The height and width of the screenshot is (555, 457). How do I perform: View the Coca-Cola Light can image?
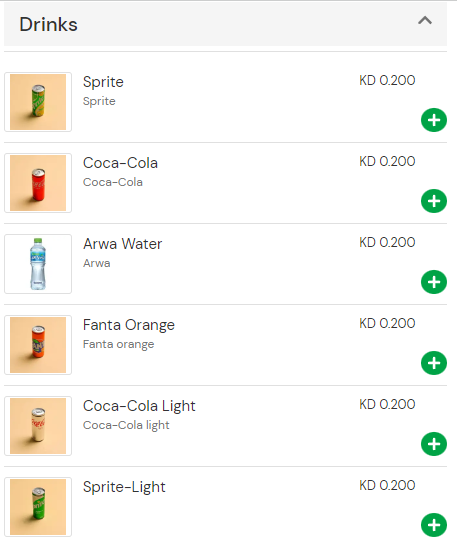click(38, 426)
